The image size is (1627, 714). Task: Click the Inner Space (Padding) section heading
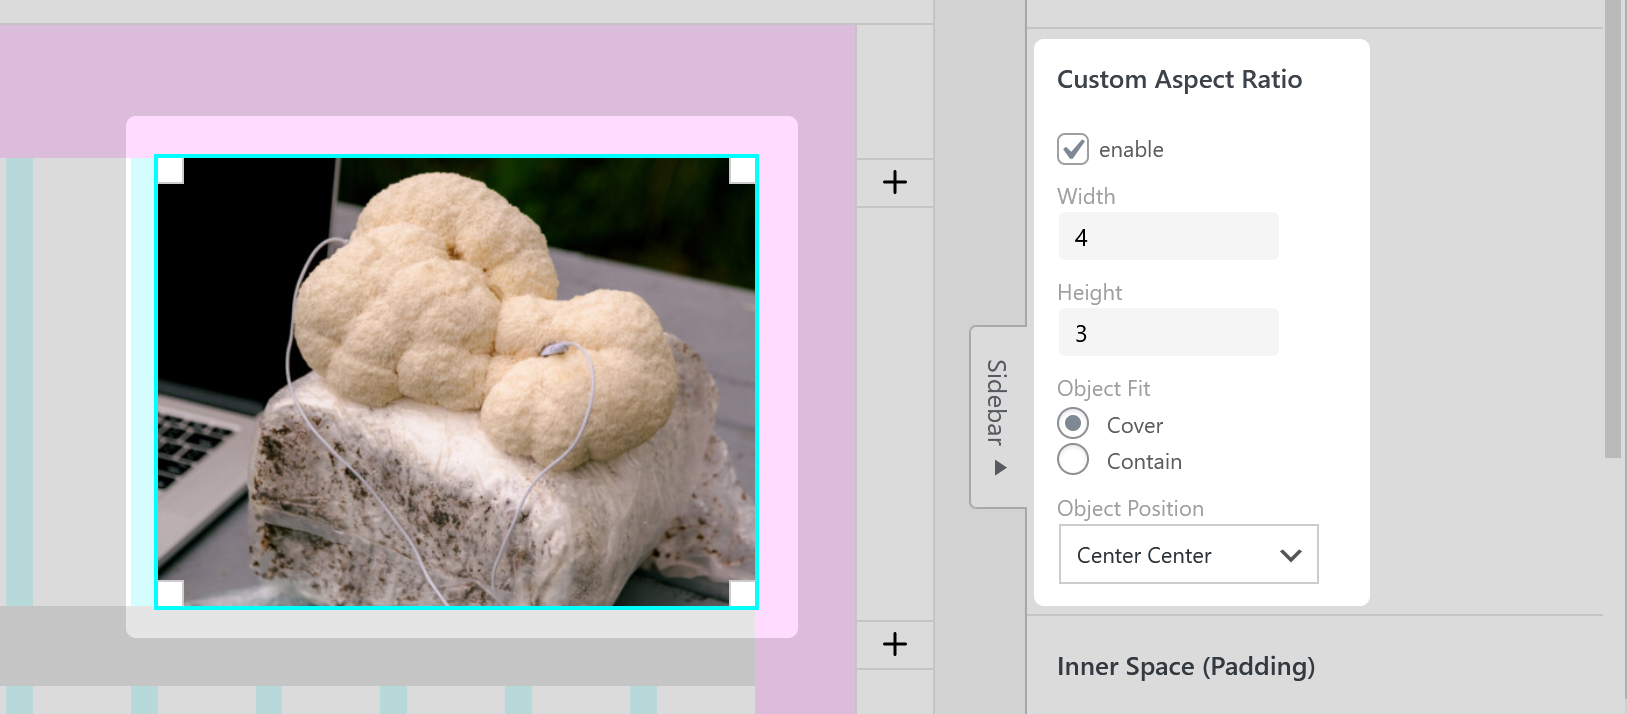click(1185, 667)
